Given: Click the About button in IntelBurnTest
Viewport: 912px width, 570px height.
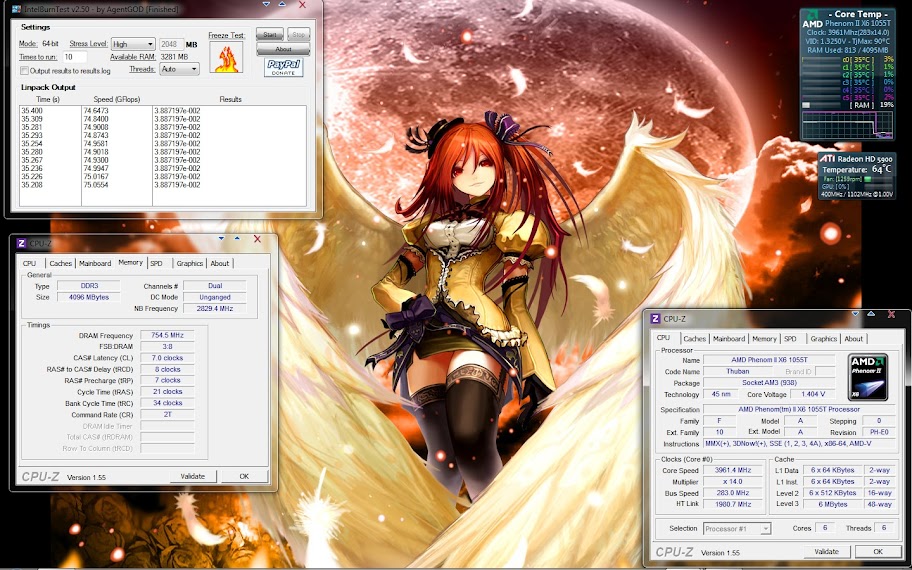Looking at the screenshot, I should [x=283, y=49].
